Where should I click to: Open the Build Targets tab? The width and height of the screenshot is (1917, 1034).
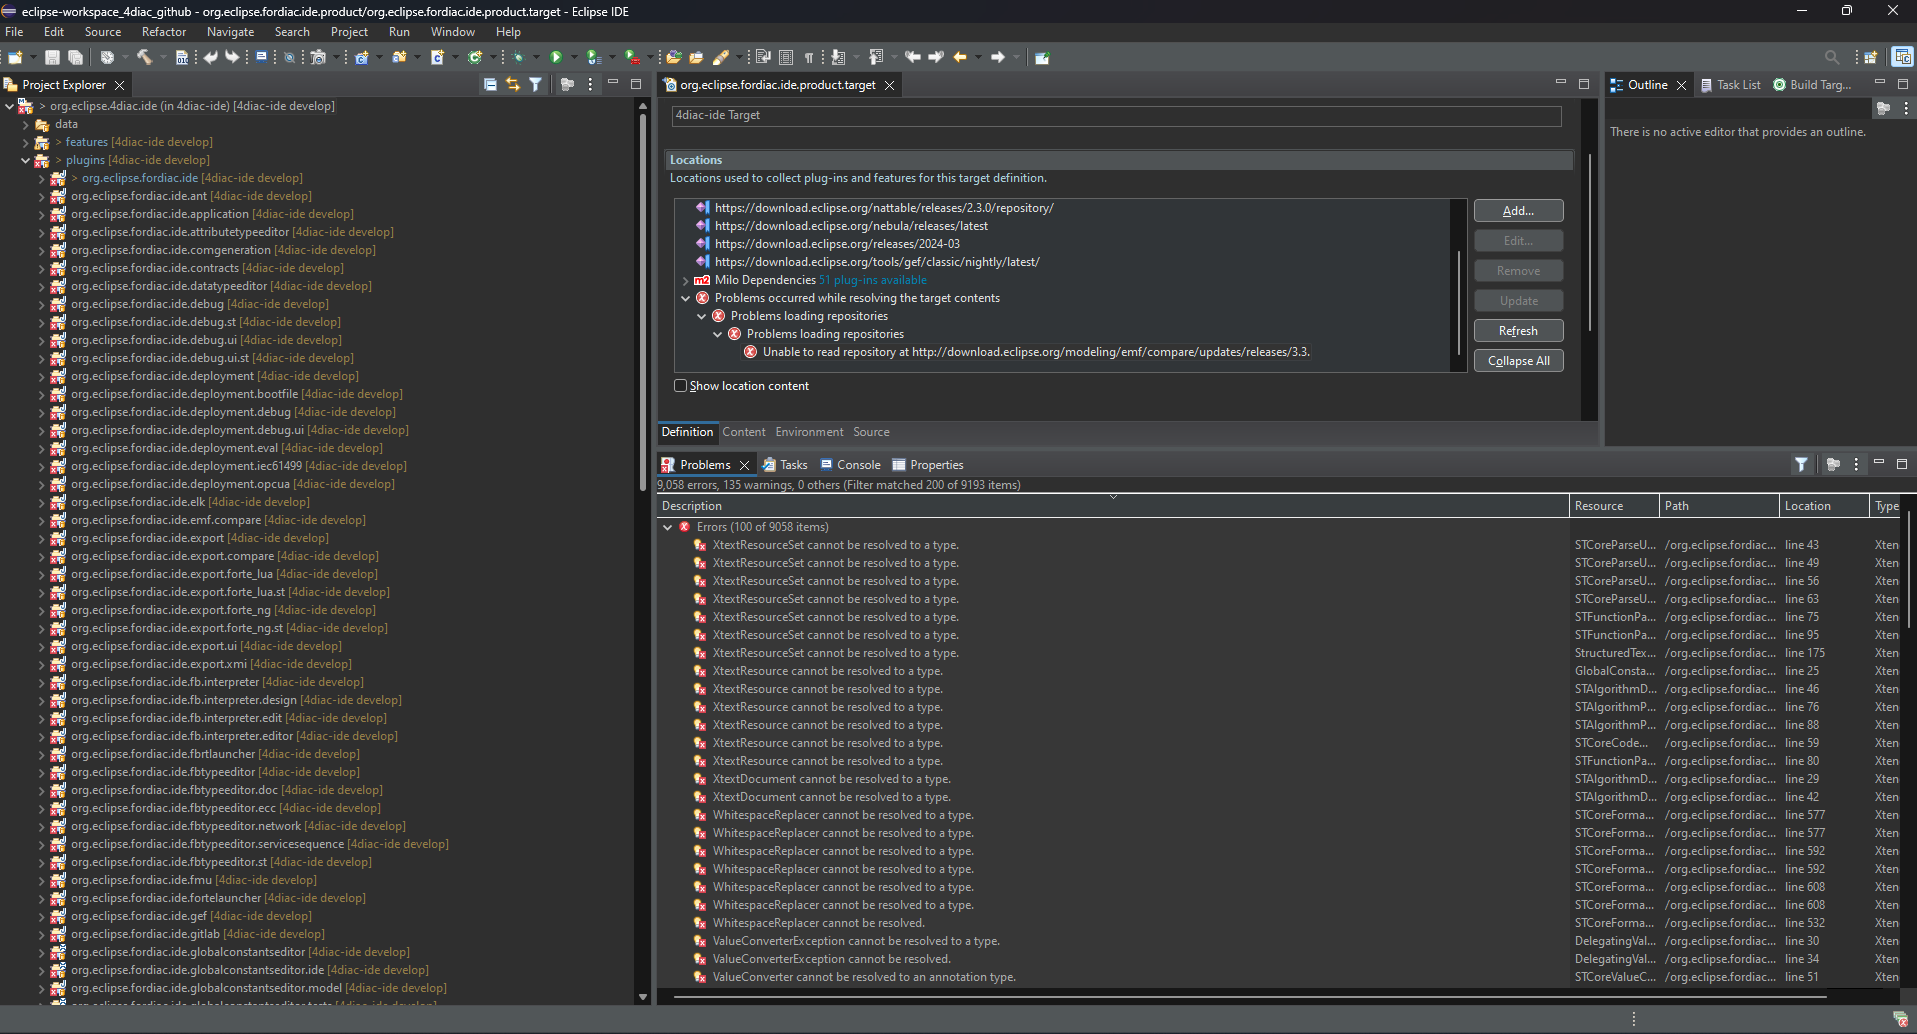1812,85
